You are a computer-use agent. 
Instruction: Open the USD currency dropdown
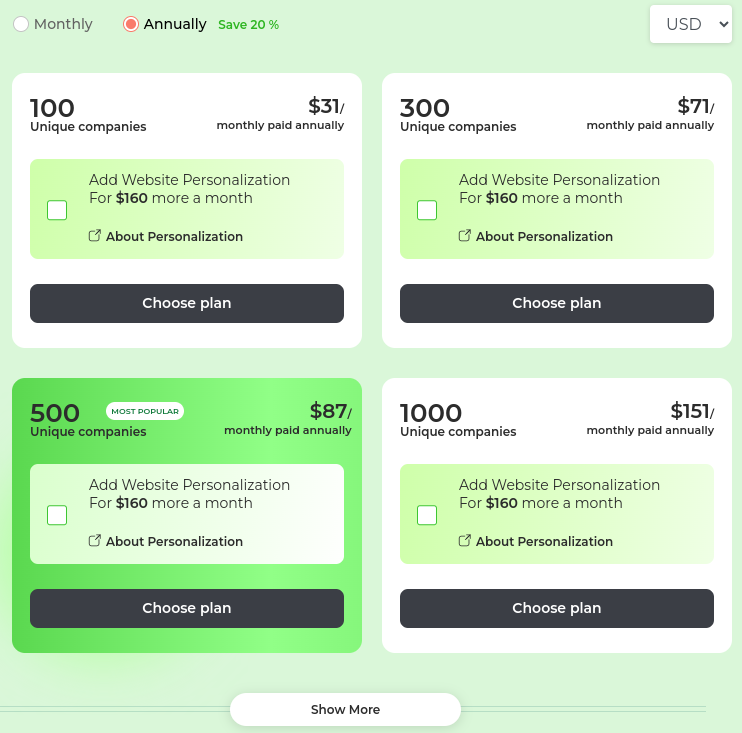(691, 24)
